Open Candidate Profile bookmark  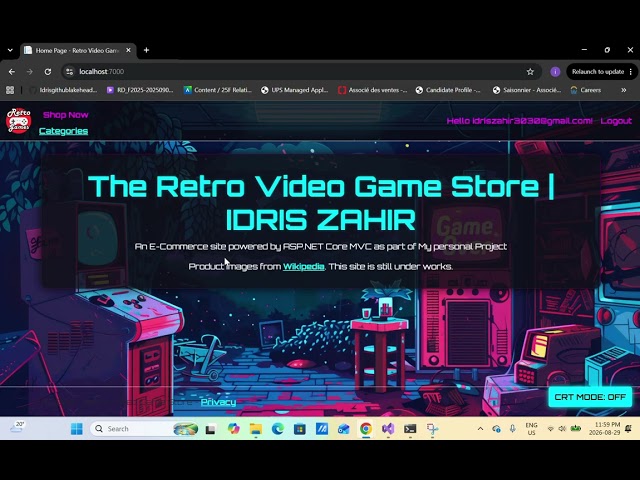448,90
